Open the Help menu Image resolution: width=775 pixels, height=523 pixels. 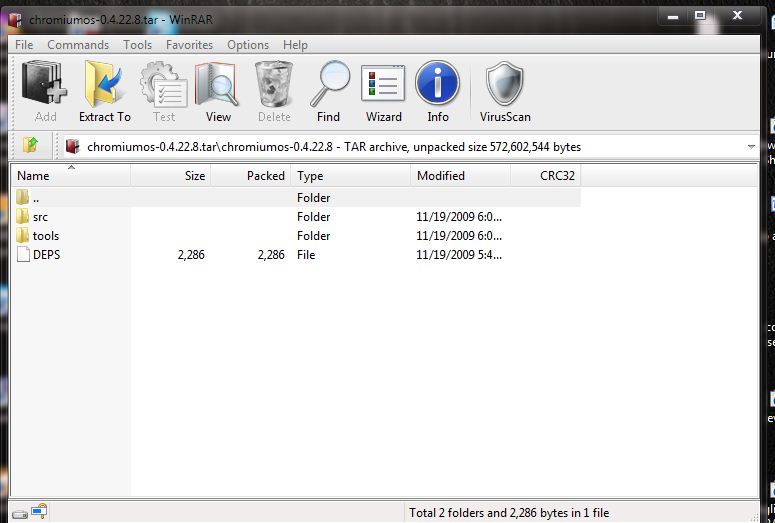tap(295, 45)
